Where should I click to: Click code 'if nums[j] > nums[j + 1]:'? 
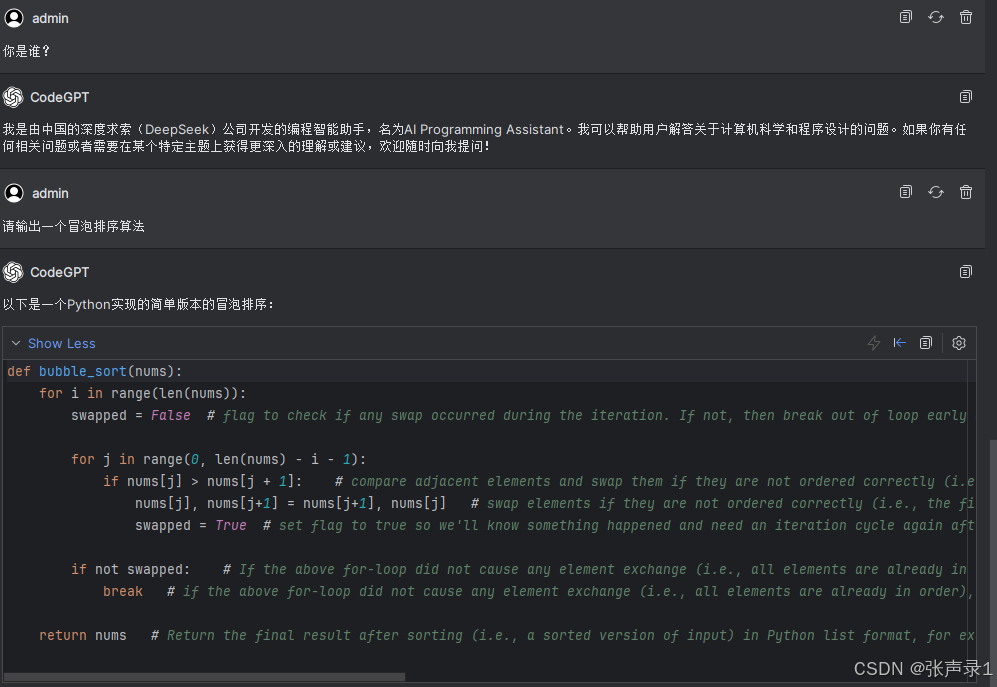point(203,482)
